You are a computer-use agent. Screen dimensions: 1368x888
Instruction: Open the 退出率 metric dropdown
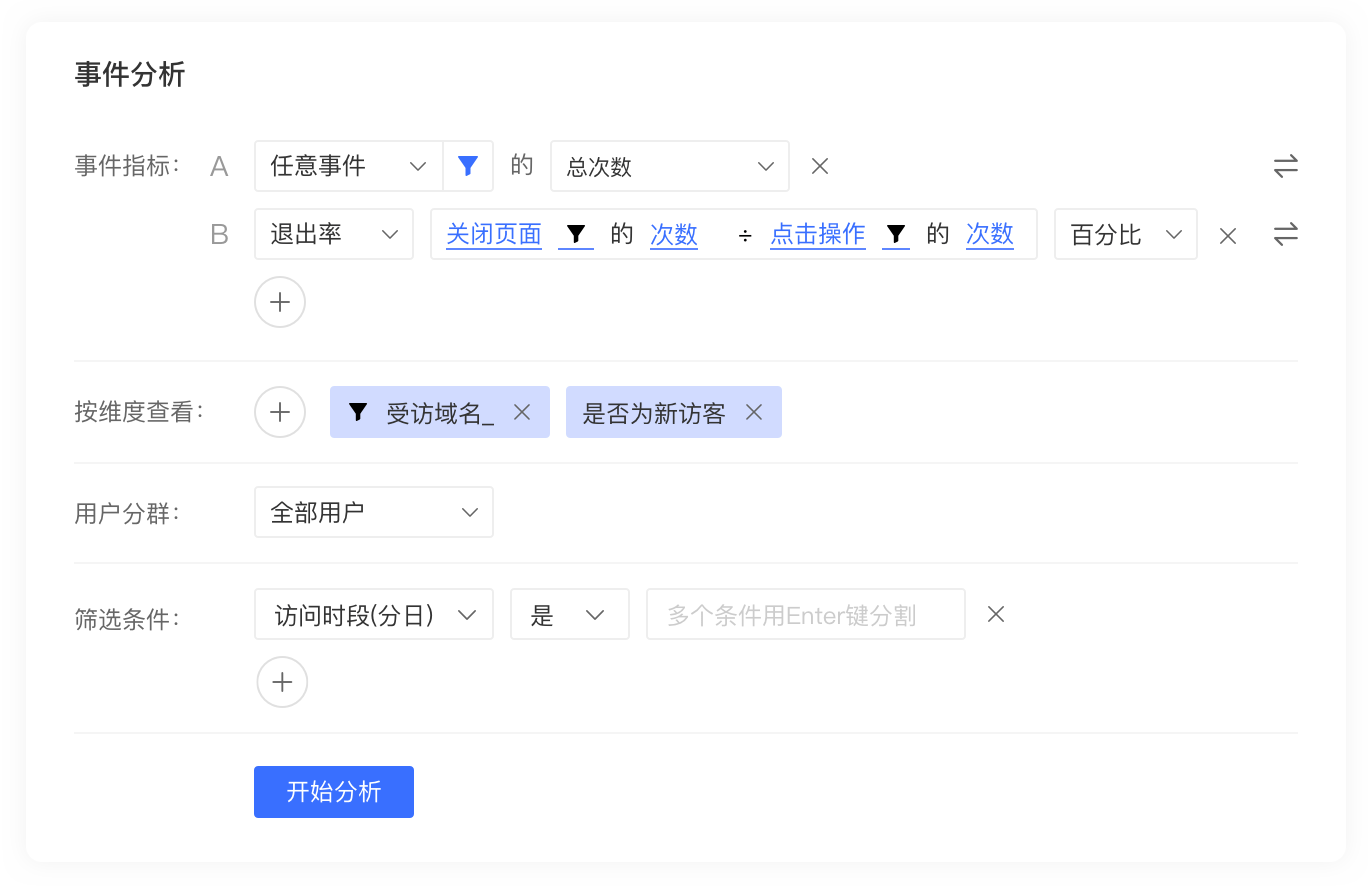[x=334, y=235]
